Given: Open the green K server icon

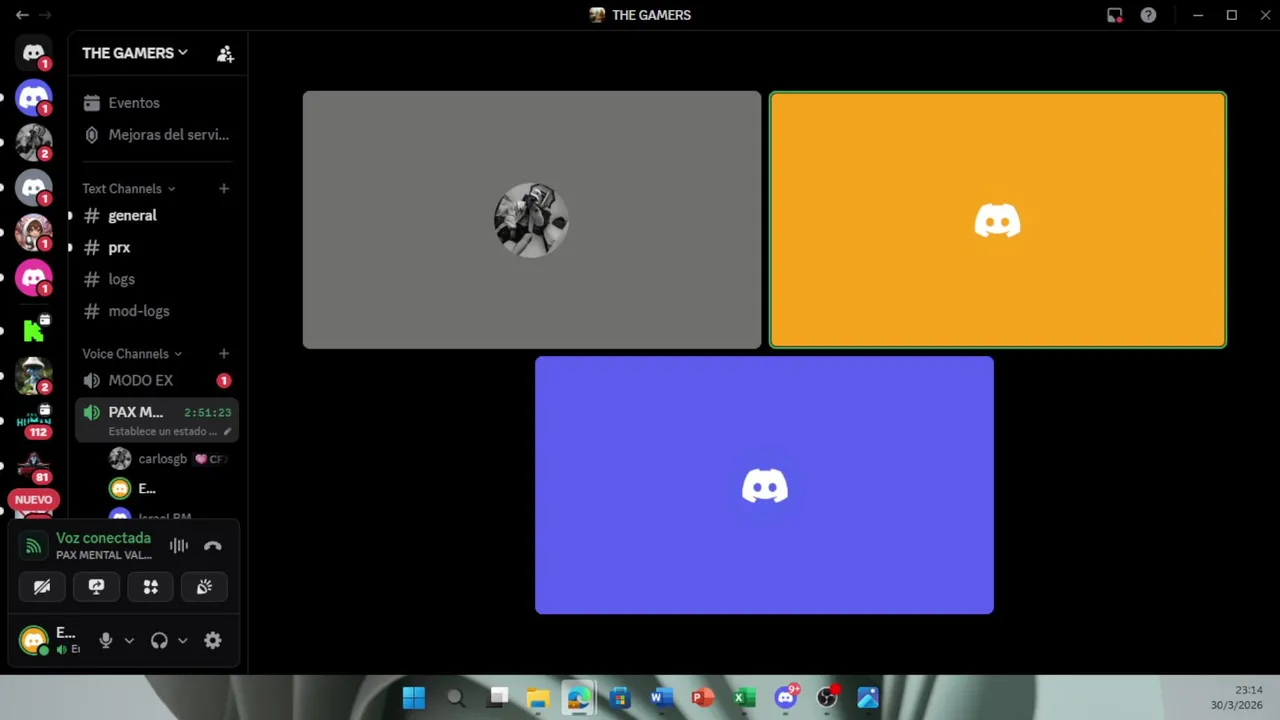Looking at the screenshot, I should pyautogui.click(x=34, y=329).
